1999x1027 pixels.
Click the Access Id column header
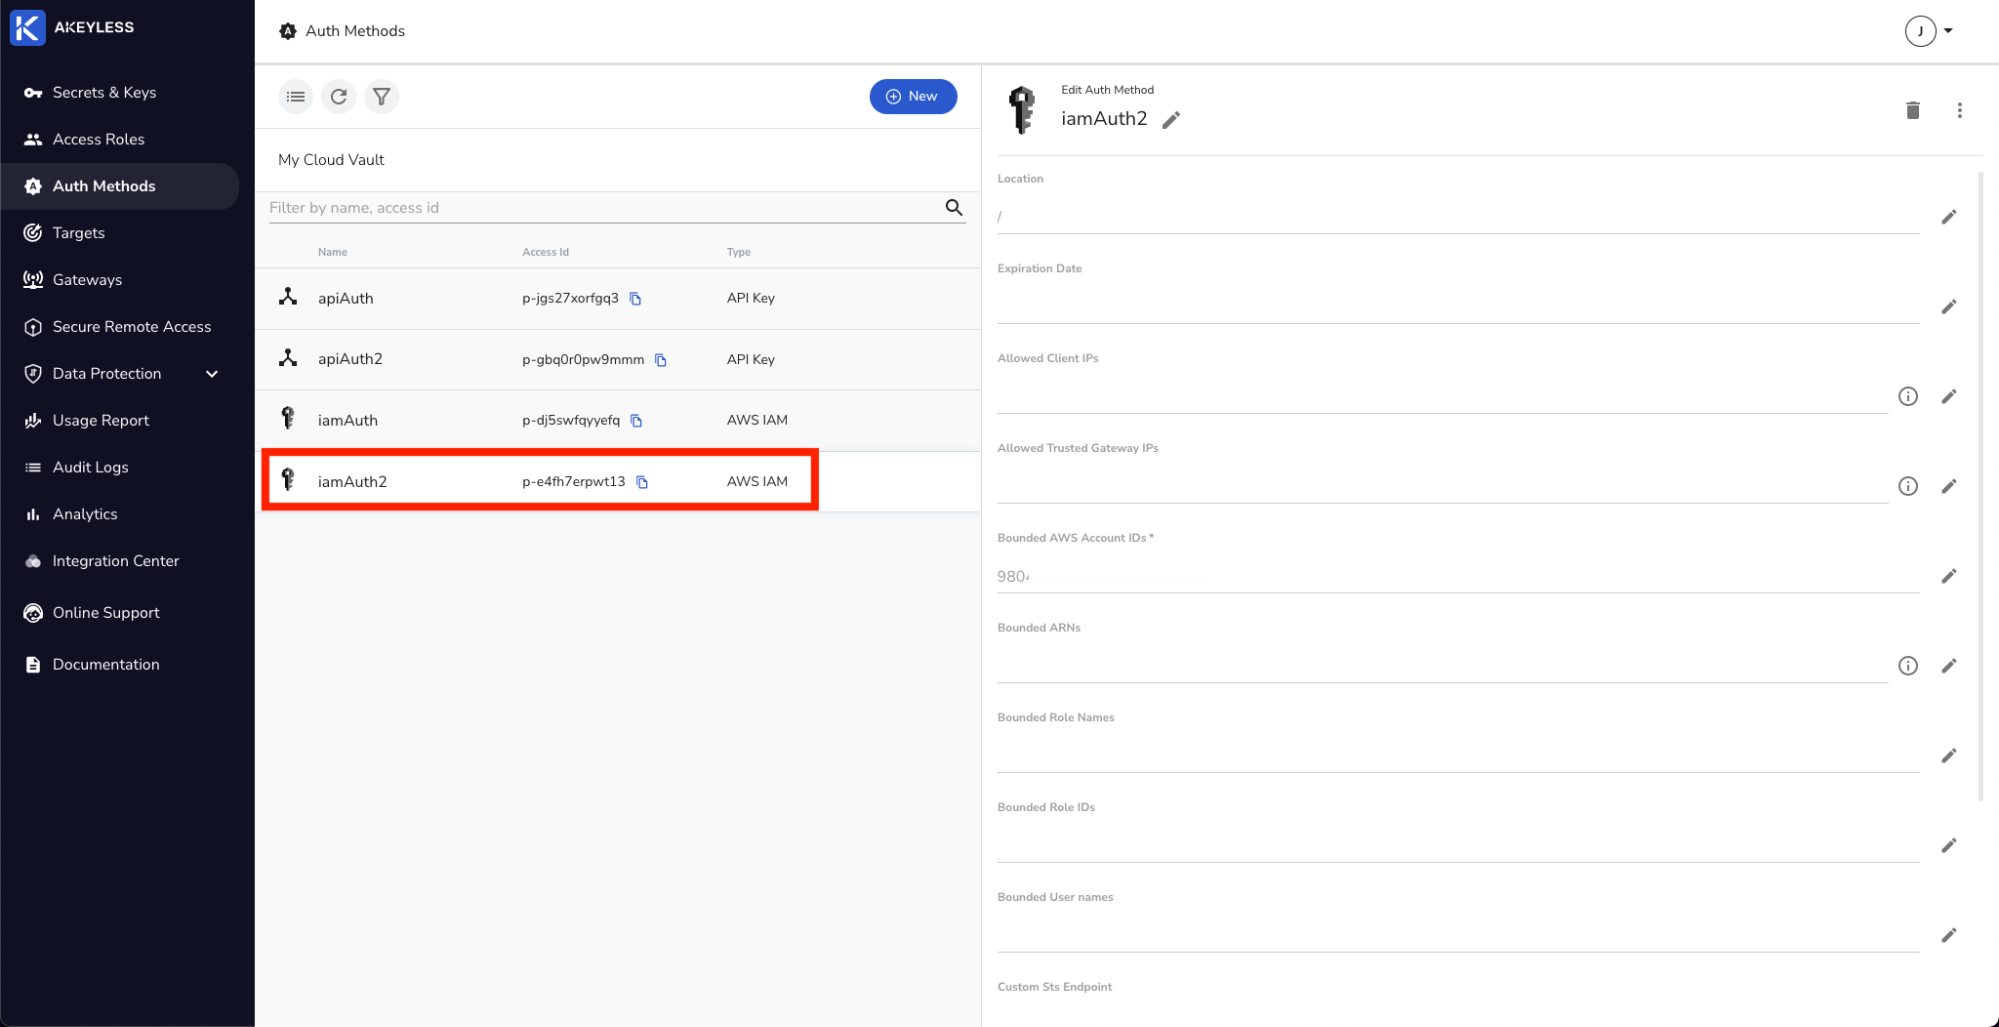click(545, 252)
